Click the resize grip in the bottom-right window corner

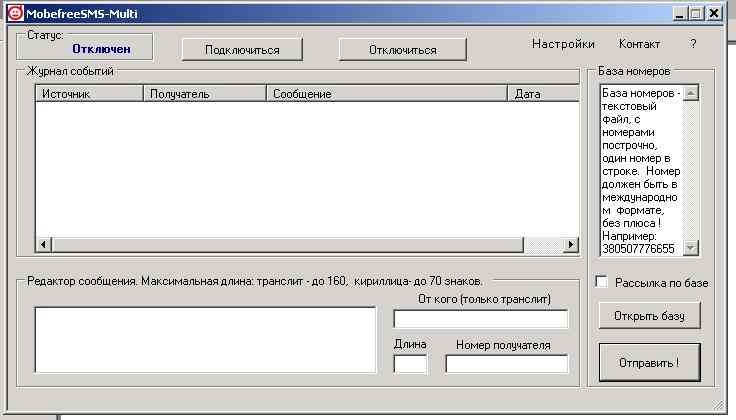(718, 405)
